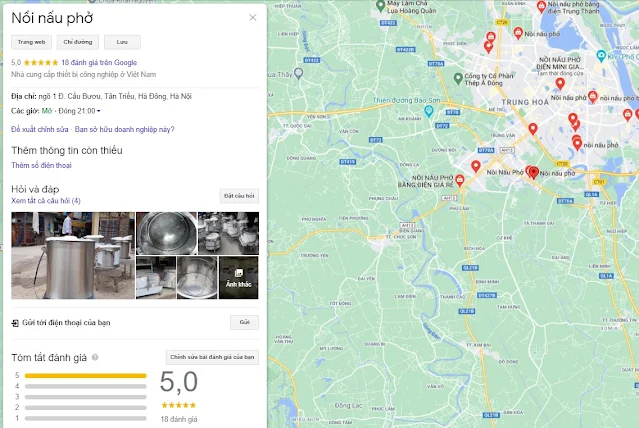This screenshot has width=639, height=428.
Task: Click green pin for Công ty Cổ Phần Thép Á Đông
Action: (458, 78)
